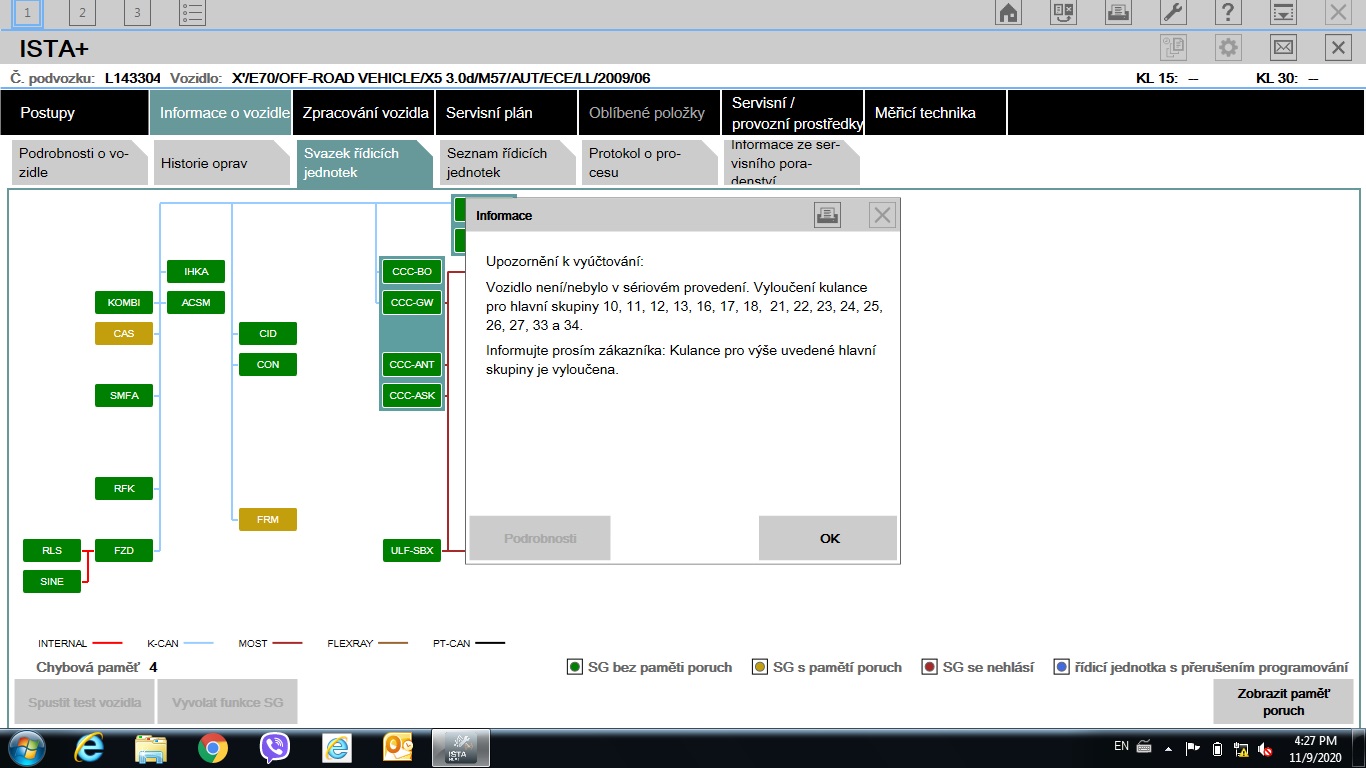Switch to session number 2
Screen dimensions: 1366x768
pyautogui.click(x=82, y=13)
